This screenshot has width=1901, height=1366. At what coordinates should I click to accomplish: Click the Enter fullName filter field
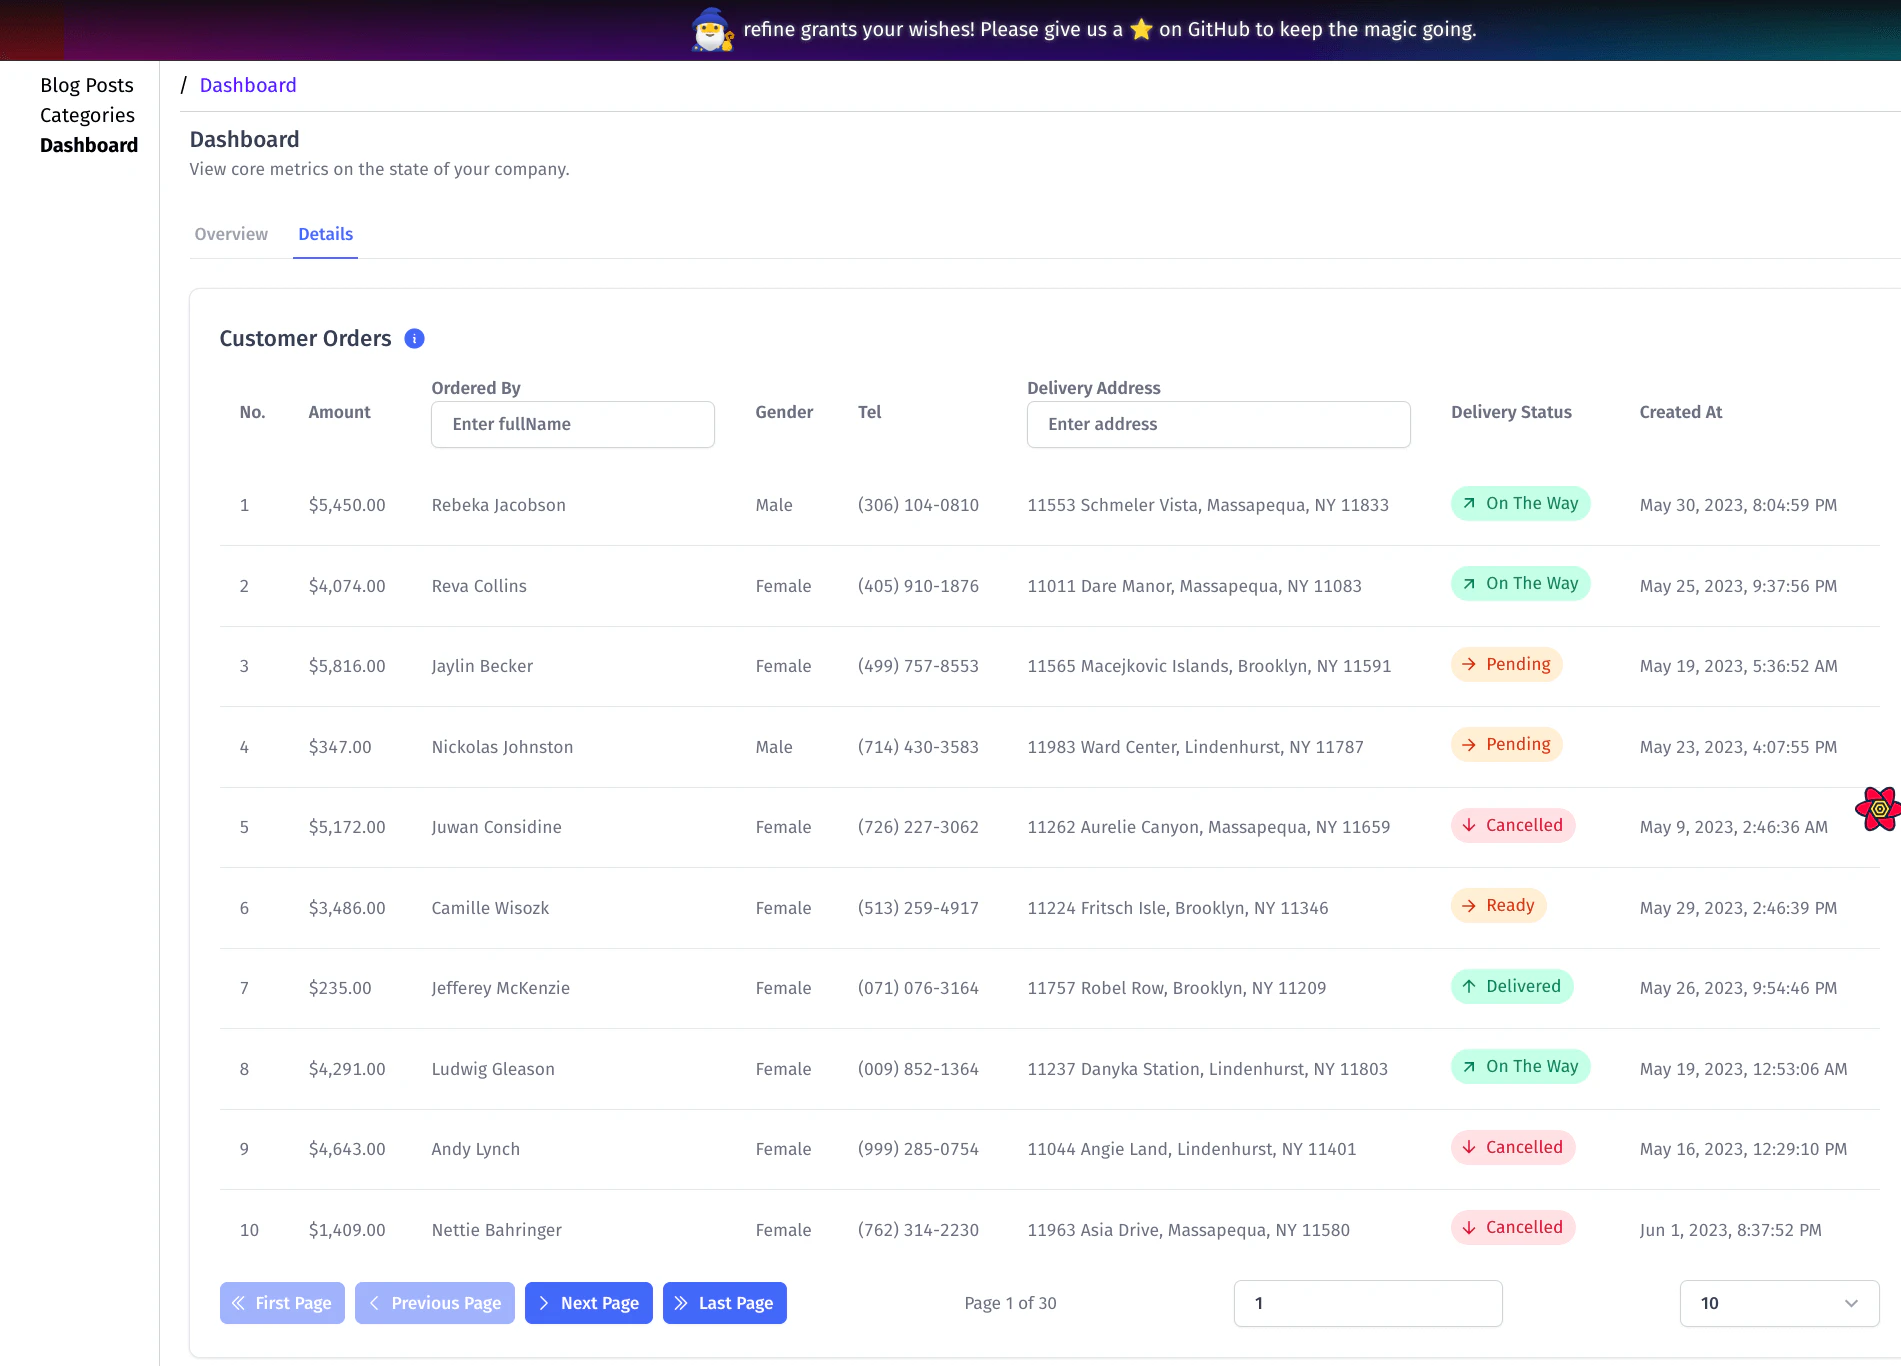tap(572, 424)
